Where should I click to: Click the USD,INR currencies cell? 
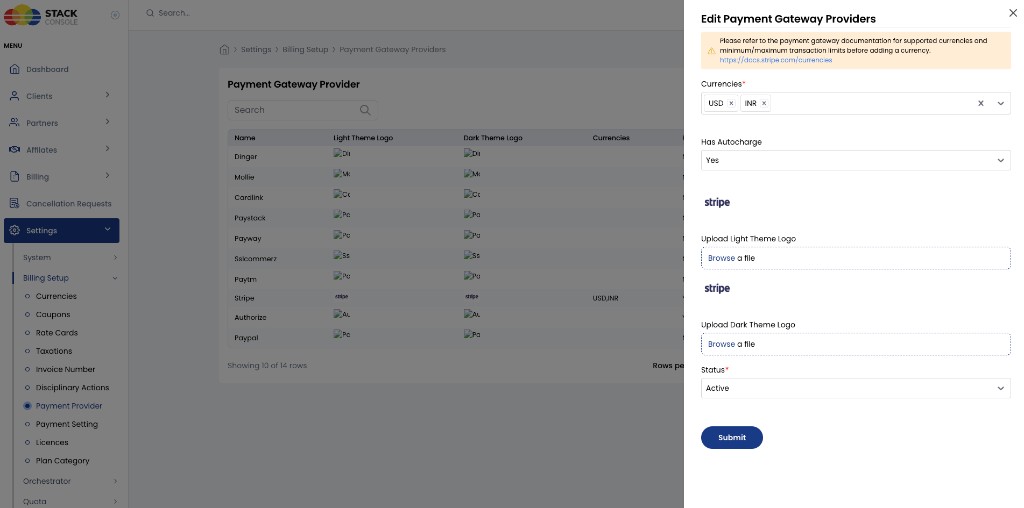[605, 298]
